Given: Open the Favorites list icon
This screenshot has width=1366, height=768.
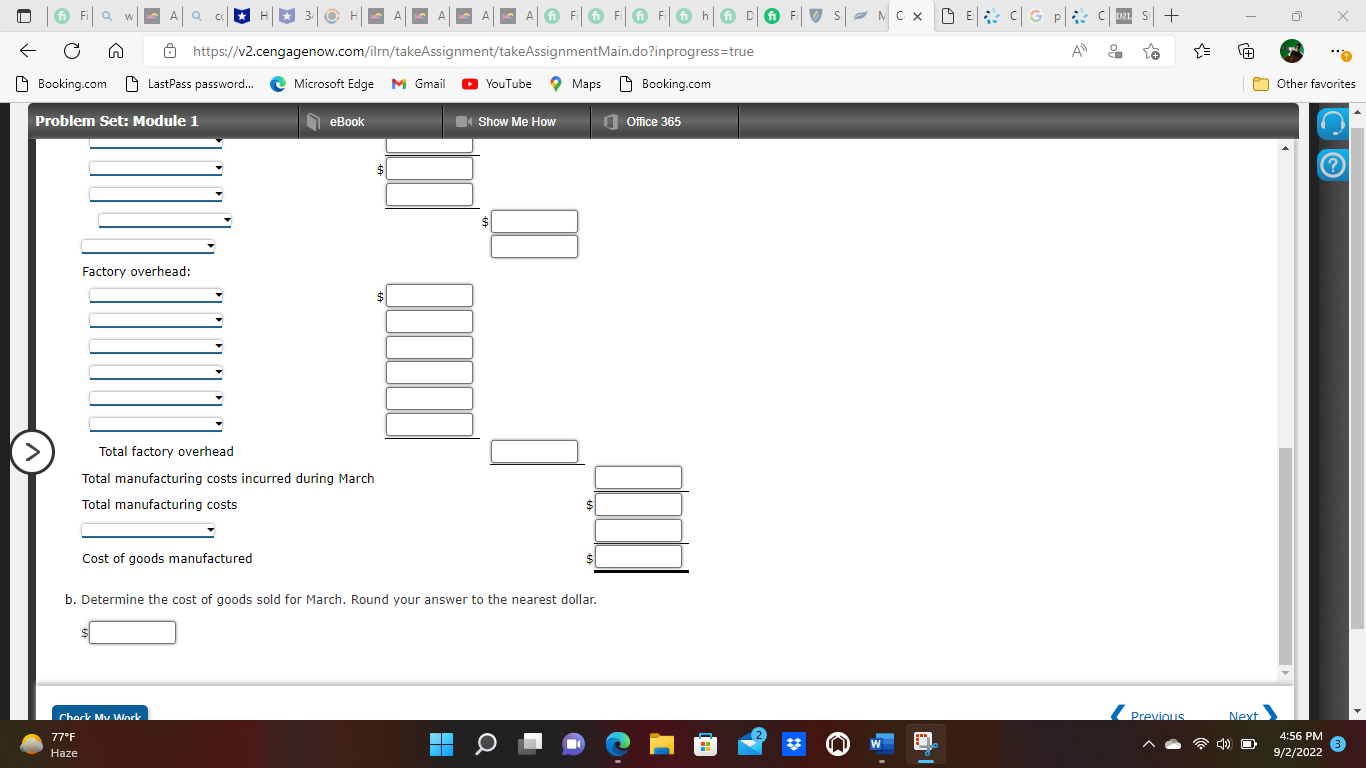Looking at the screenshot, I should [1203, 51].
